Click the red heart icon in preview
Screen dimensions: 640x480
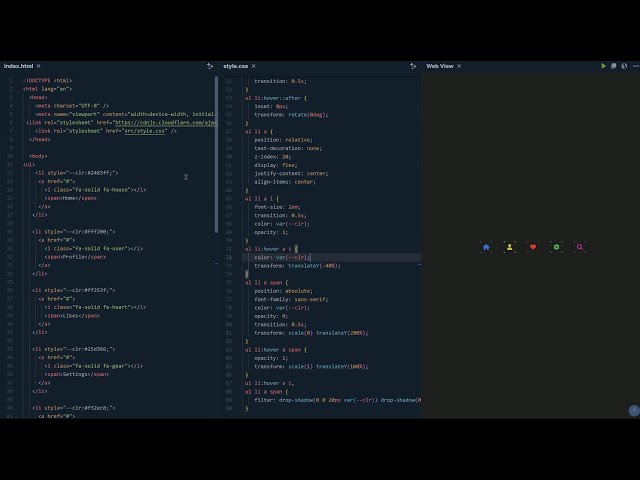533,247
